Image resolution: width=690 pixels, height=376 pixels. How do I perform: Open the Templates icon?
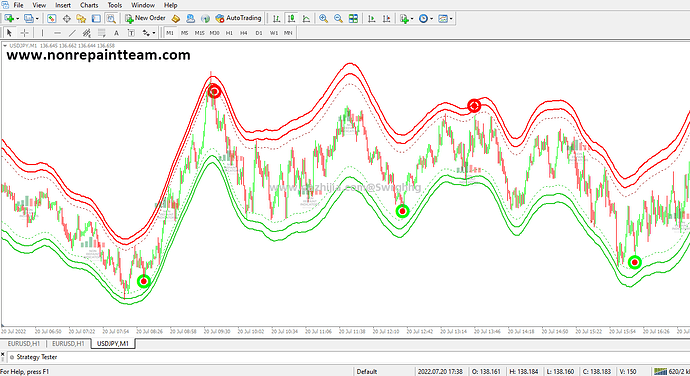coord(443,18)
